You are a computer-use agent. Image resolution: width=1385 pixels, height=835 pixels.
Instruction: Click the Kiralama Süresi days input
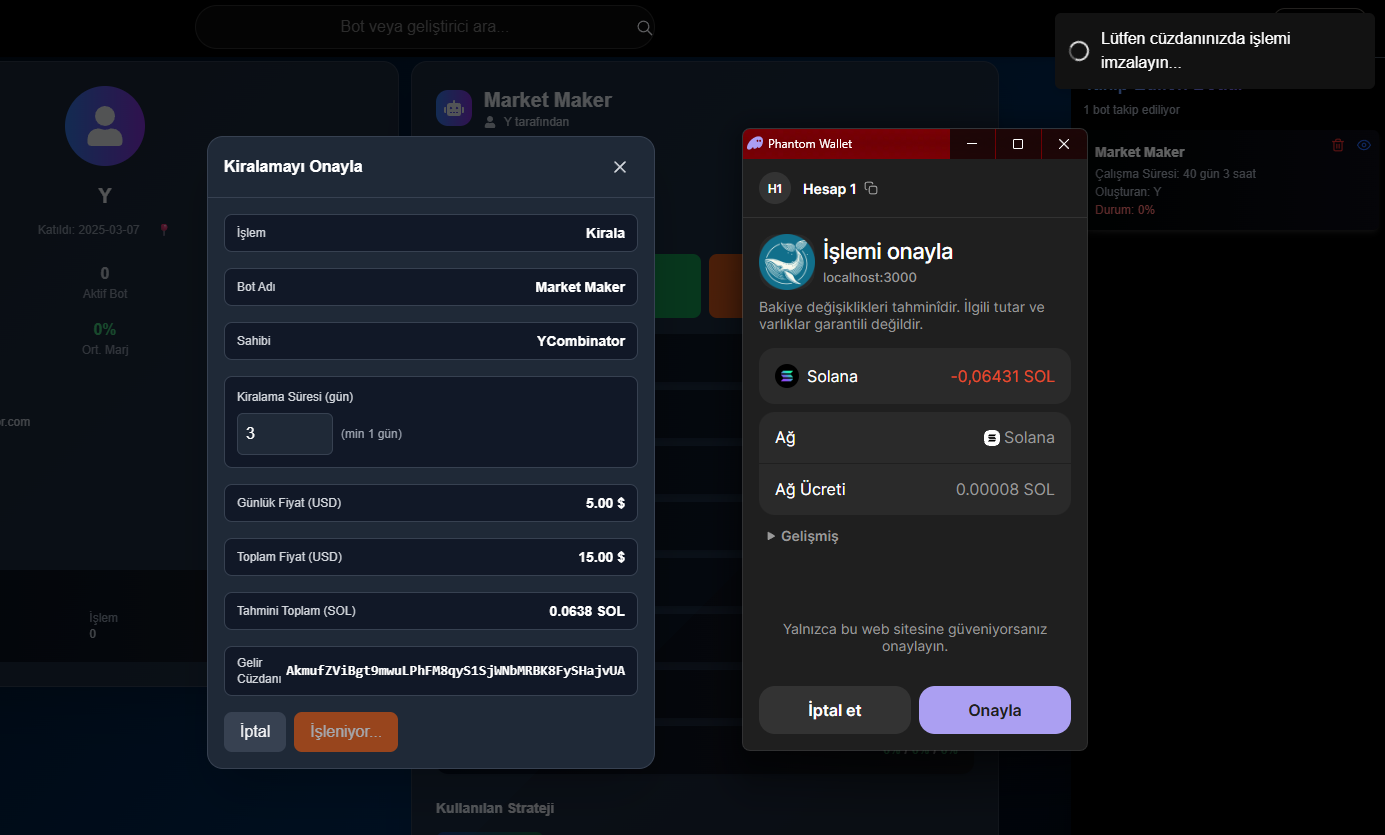[285, 434]
